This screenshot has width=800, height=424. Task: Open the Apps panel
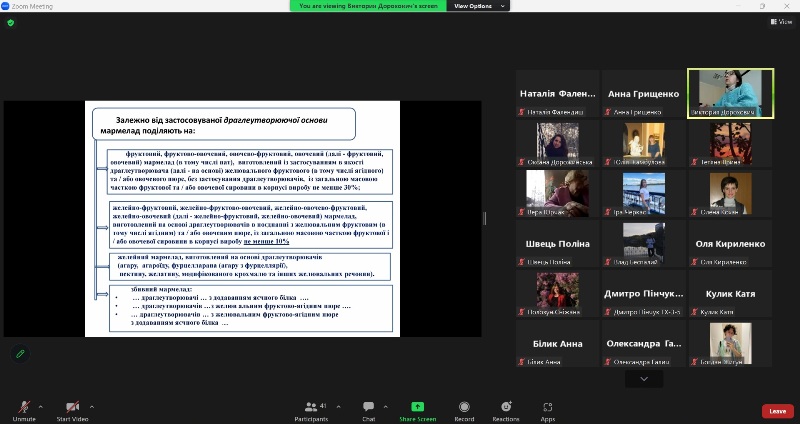click(548, 408)
